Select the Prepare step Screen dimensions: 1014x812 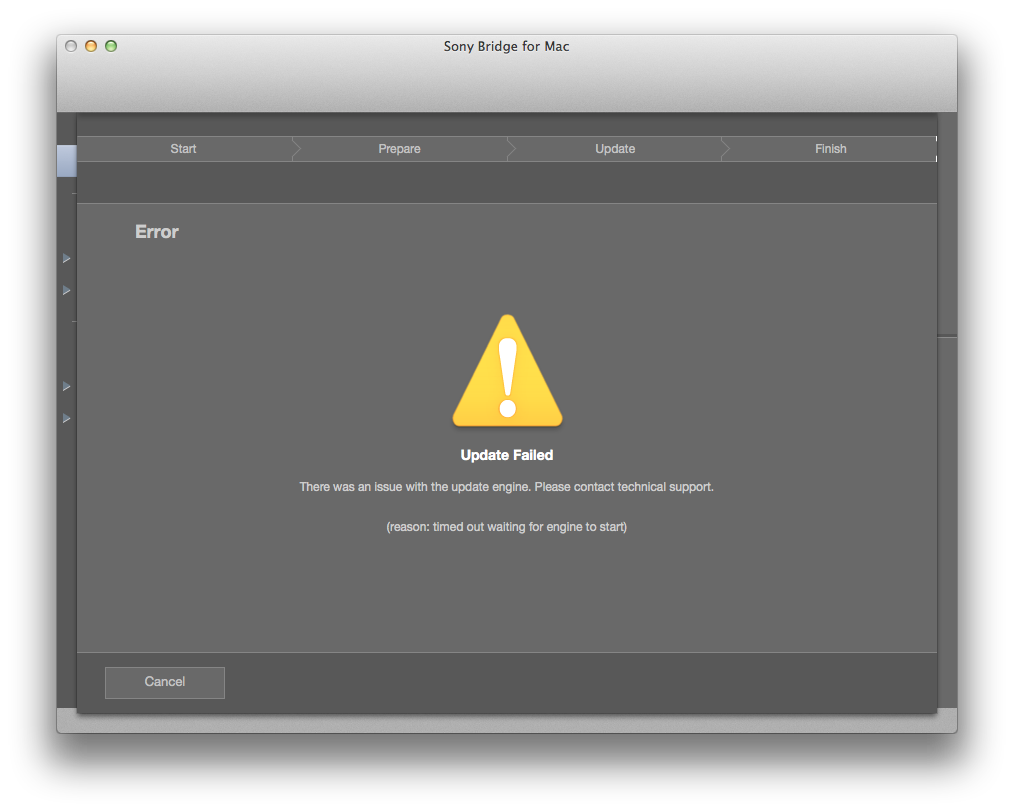click(x=400, y=149)
